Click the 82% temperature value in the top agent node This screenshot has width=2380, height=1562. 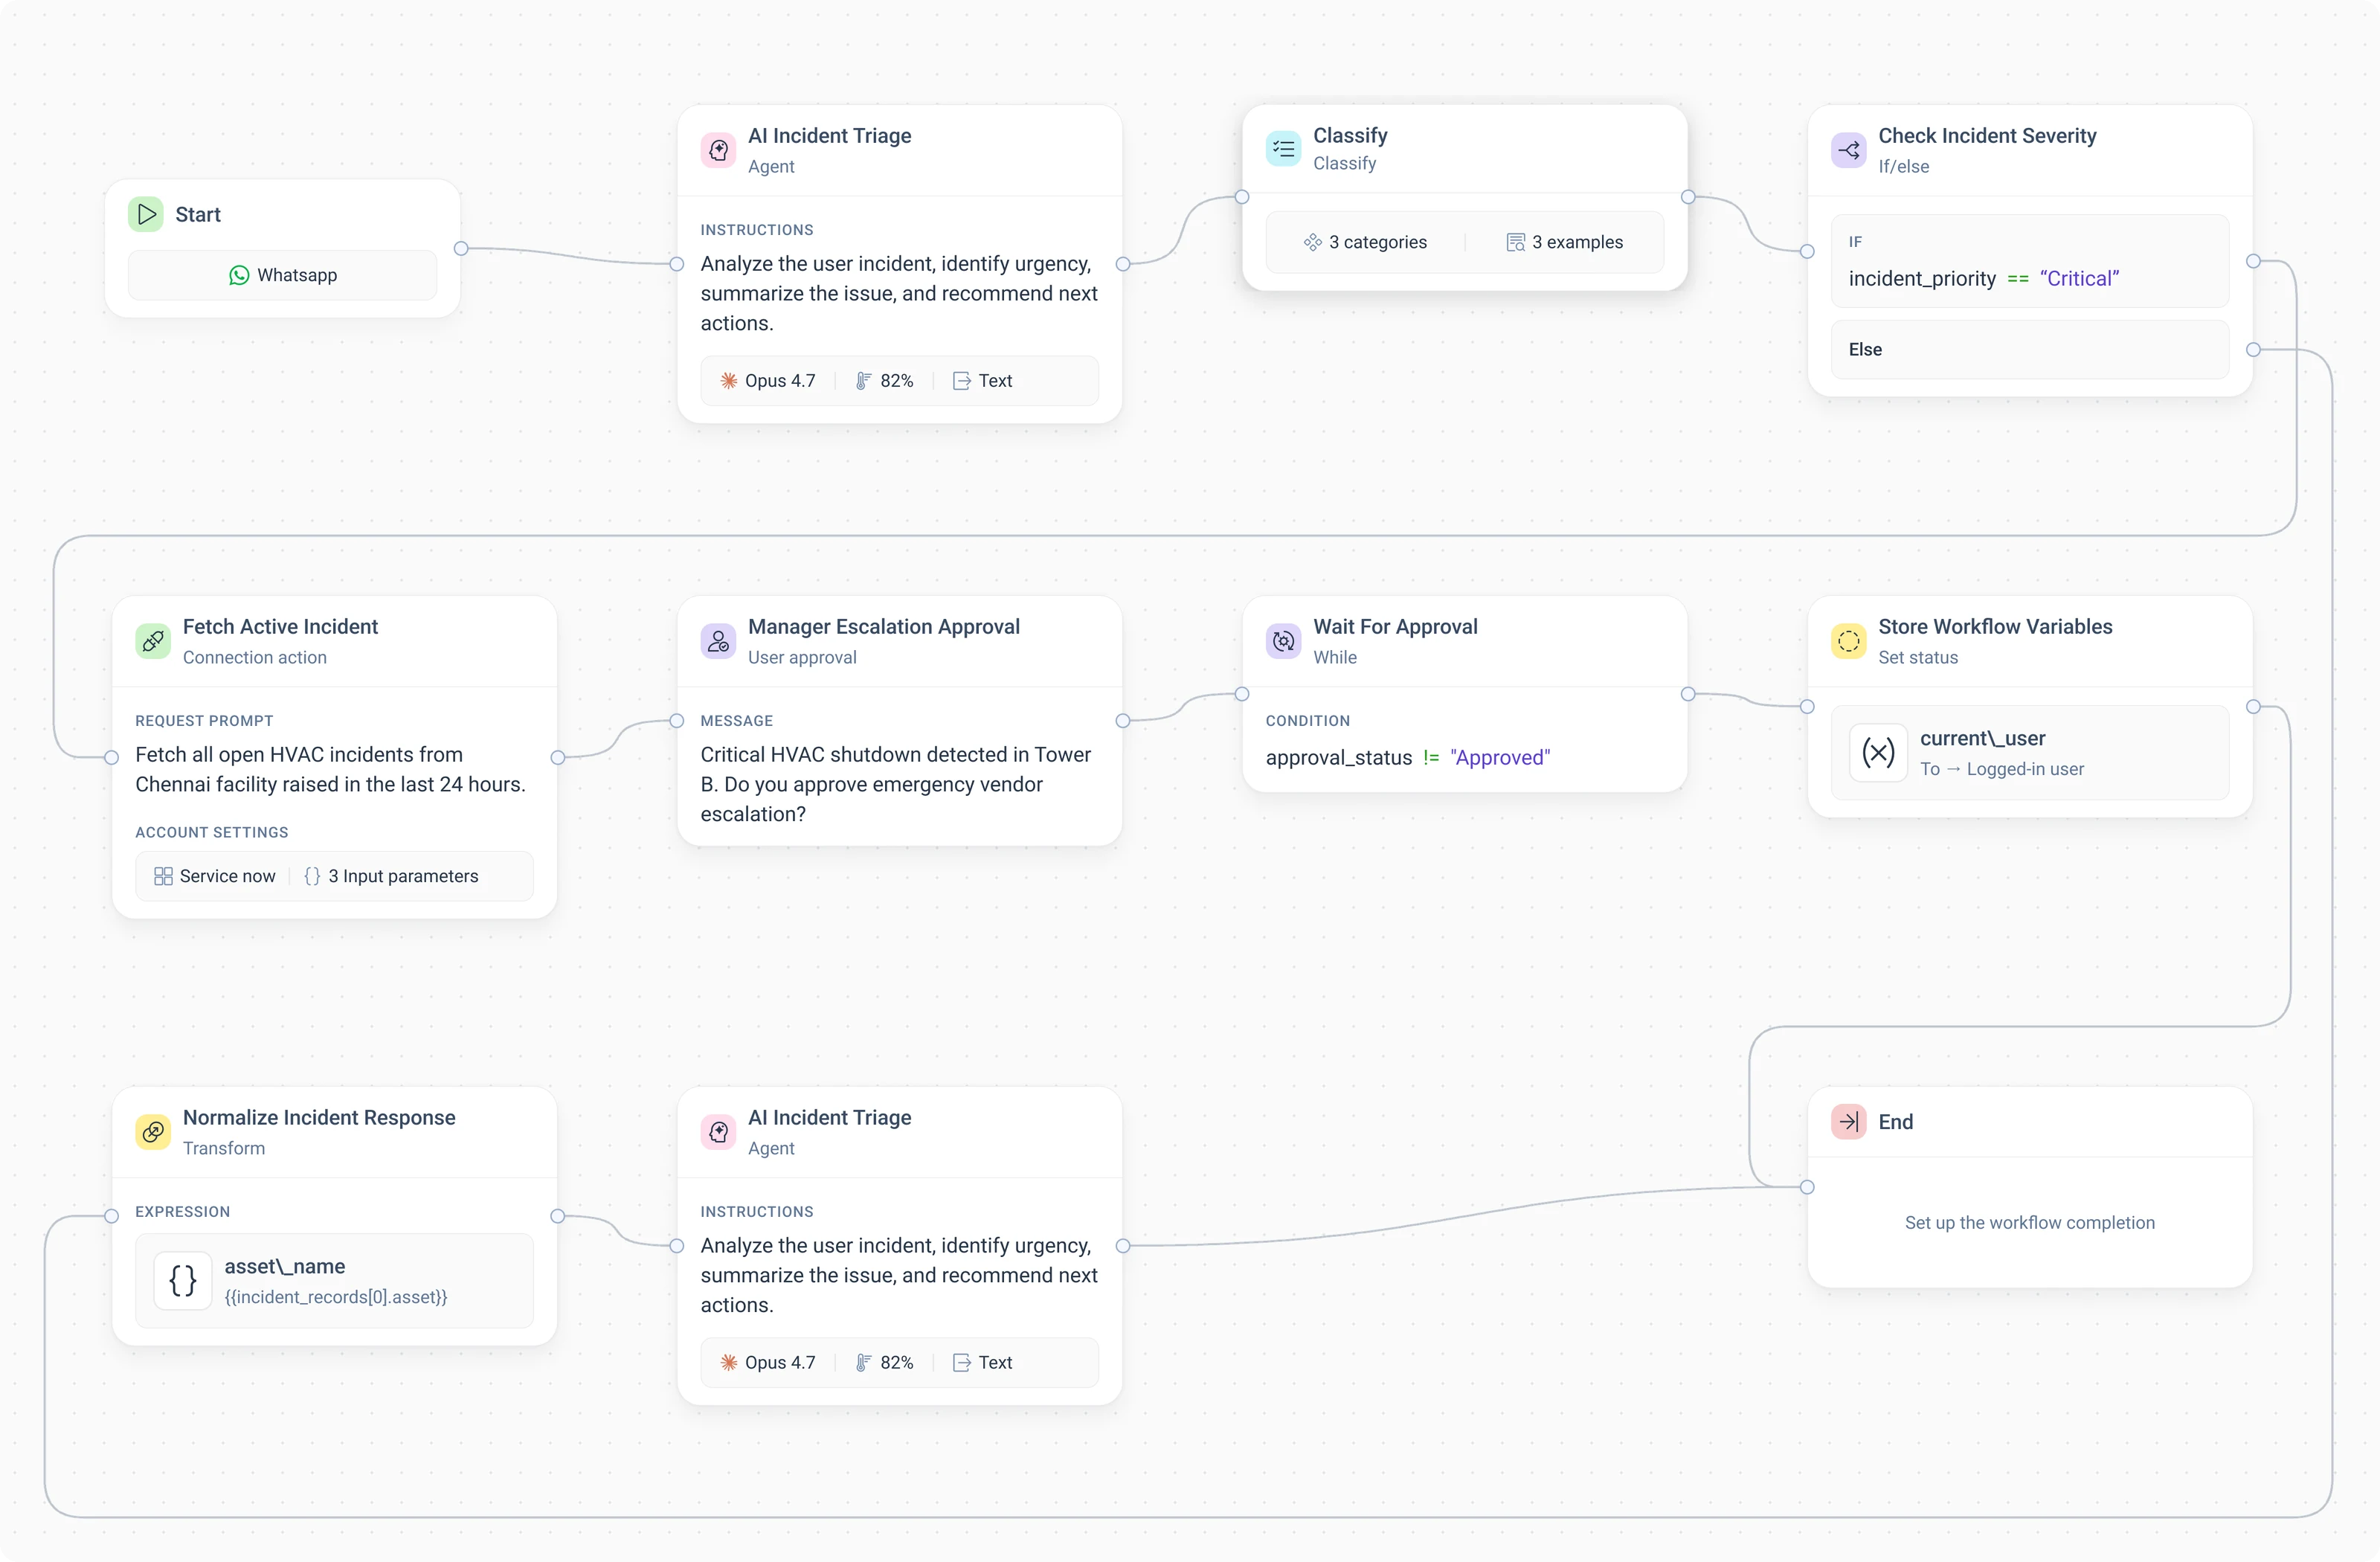pyautogui.click(x=896, y=381)
